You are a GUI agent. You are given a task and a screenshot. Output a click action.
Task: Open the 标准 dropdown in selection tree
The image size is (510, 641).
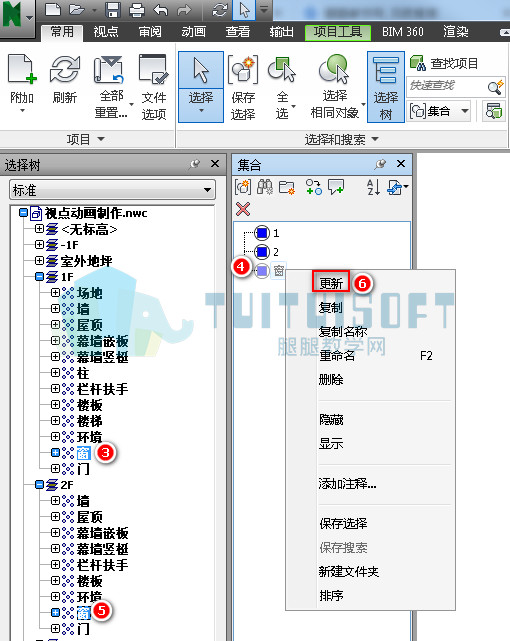tap(112, 190)
